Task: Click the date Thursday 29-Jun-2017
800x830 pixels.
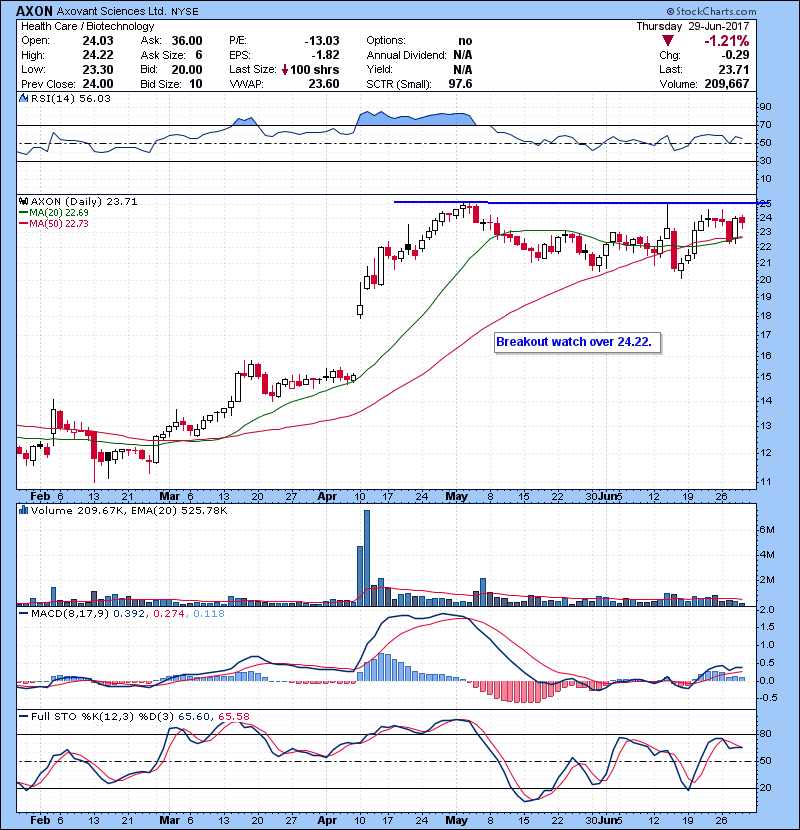Action: 693,26
